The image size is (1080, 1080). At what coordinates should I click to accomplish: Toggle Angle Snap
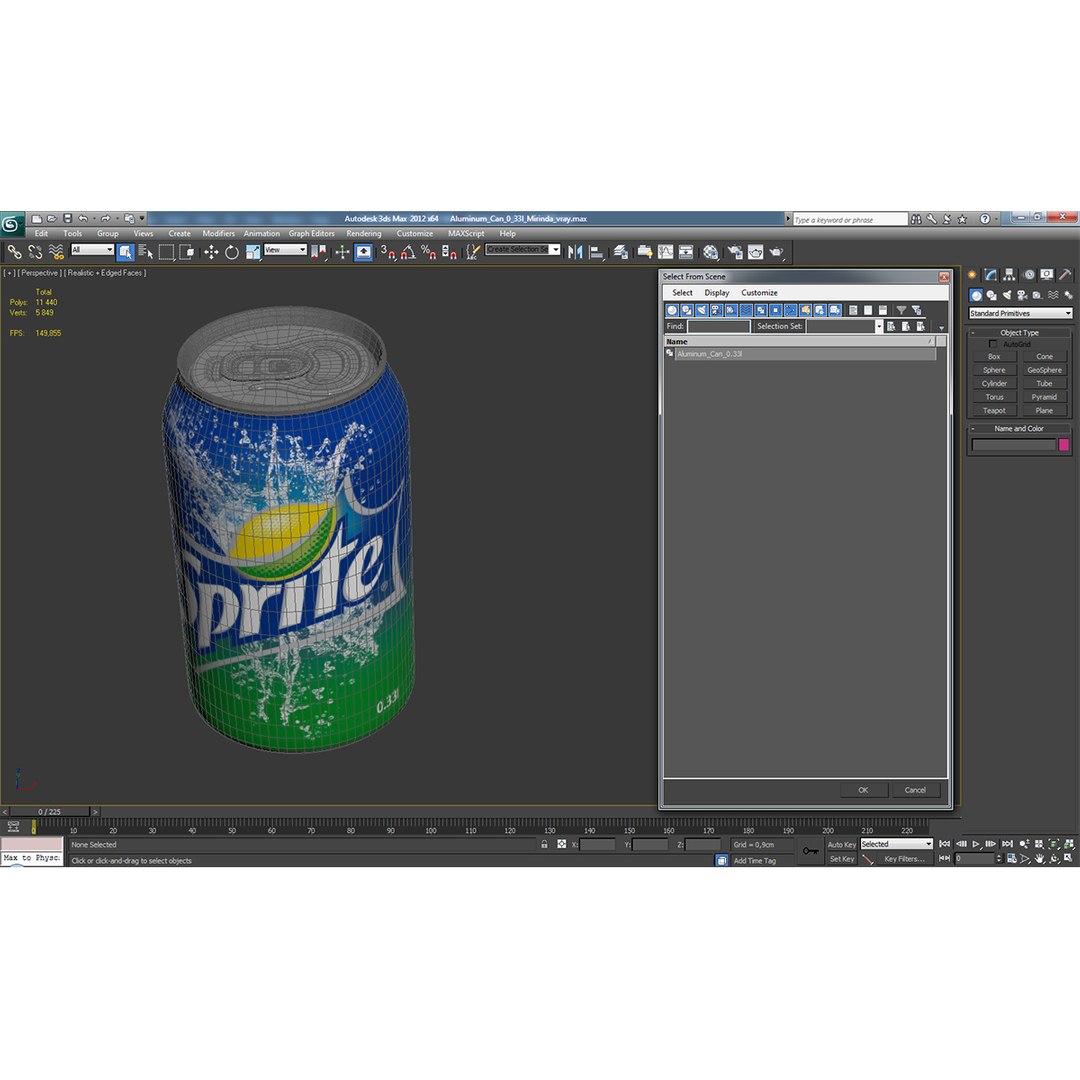pyautogui.click(x=408, y=252)
